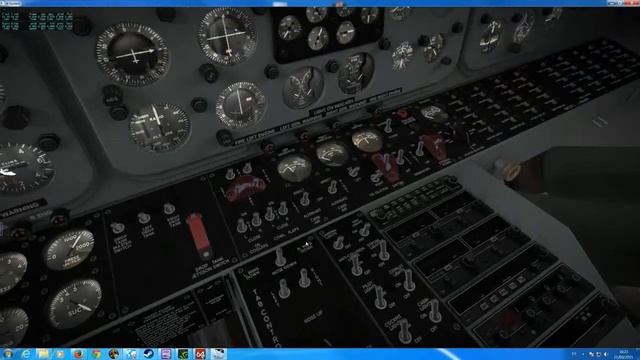Launch Internet Explorer from the taskbar
This screenshot has height=360, width=640.
26,354
